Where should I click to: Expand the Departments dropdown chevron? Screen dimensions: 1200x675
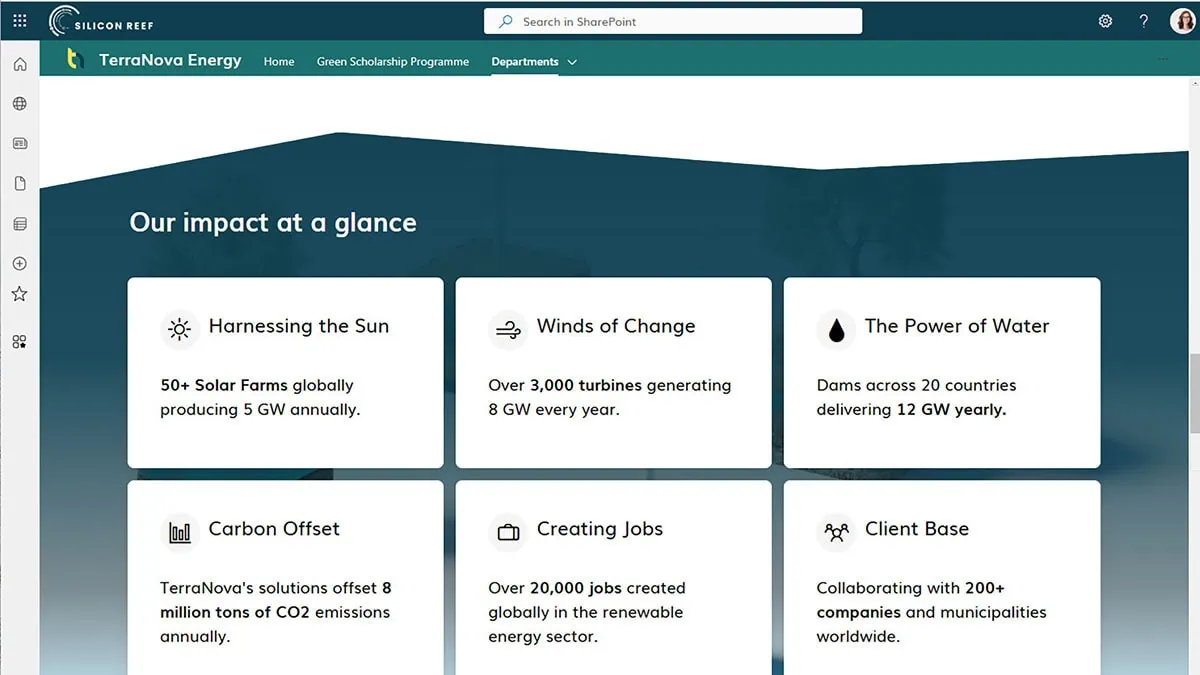tap(572, 62)
